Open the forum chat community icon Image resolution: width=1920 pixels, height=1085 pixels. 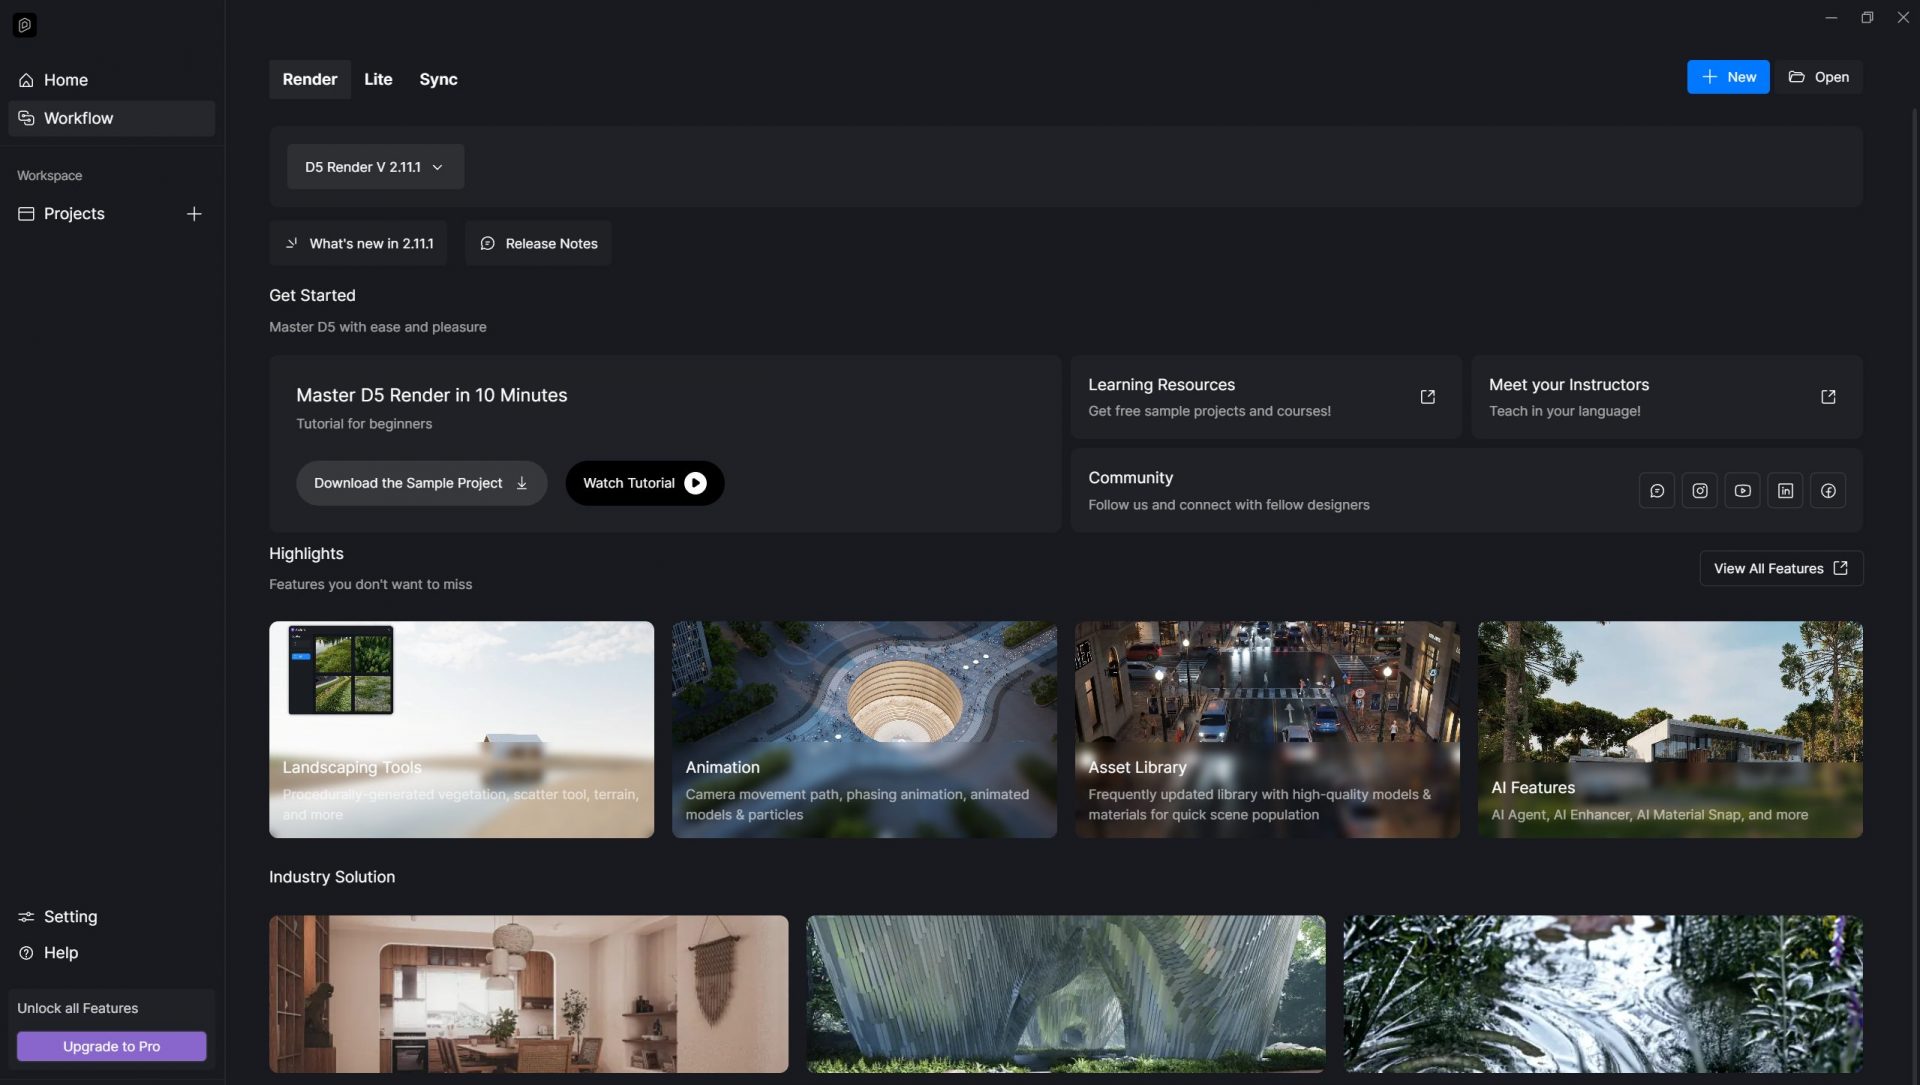tap(1656, 491)
